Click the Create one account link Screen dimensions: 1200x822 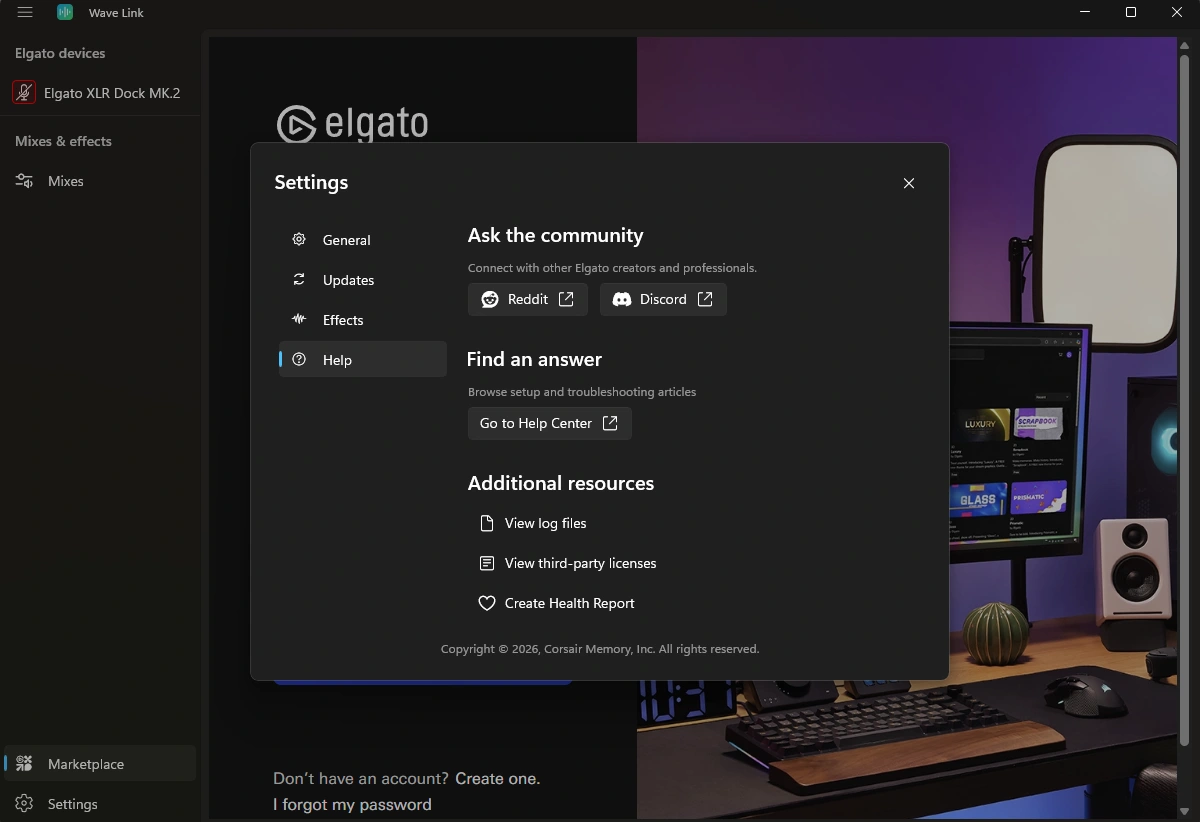coord(497,778)
